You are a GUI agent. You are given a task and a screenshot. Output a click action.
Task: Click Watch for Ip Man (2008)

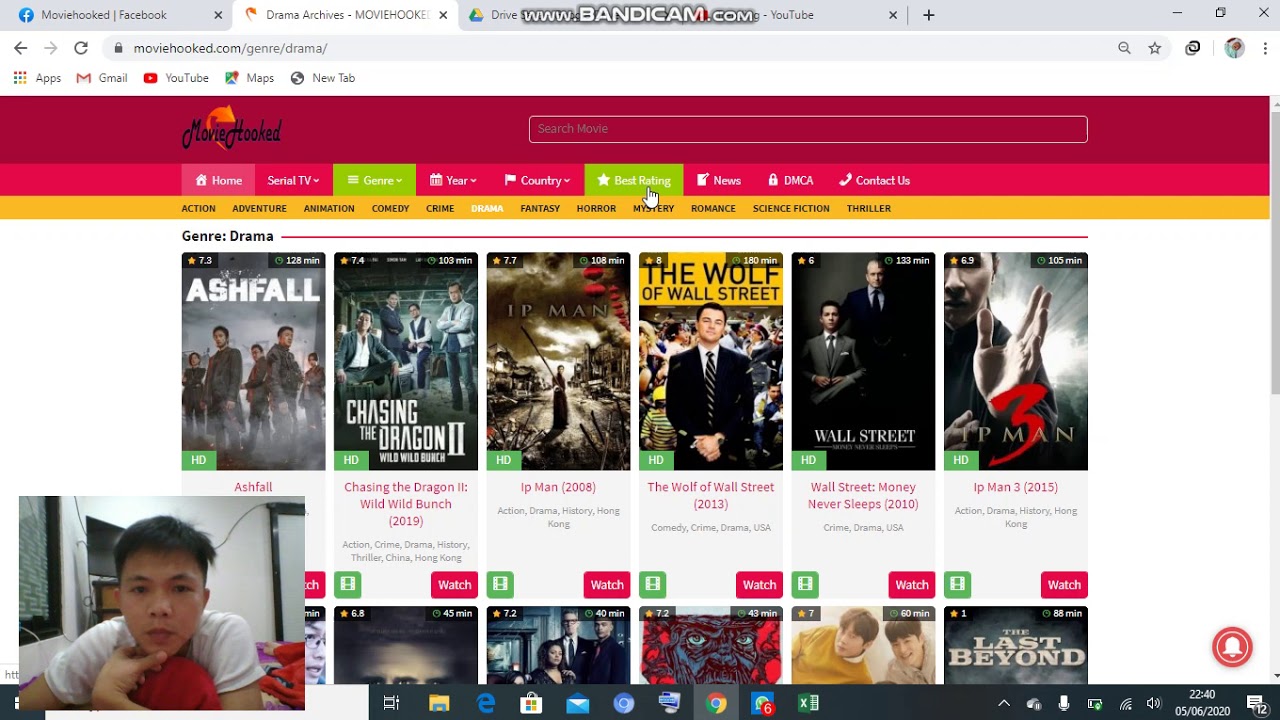(x=607, y=585)
